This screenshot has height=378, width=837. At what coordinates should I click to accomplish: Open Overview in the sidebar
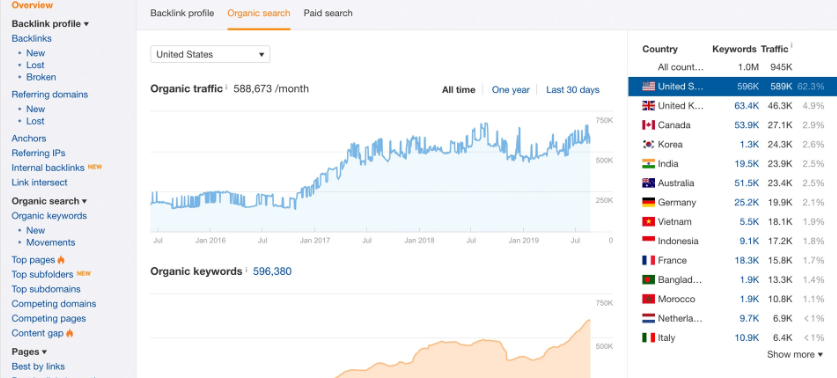tap(32, 5)
